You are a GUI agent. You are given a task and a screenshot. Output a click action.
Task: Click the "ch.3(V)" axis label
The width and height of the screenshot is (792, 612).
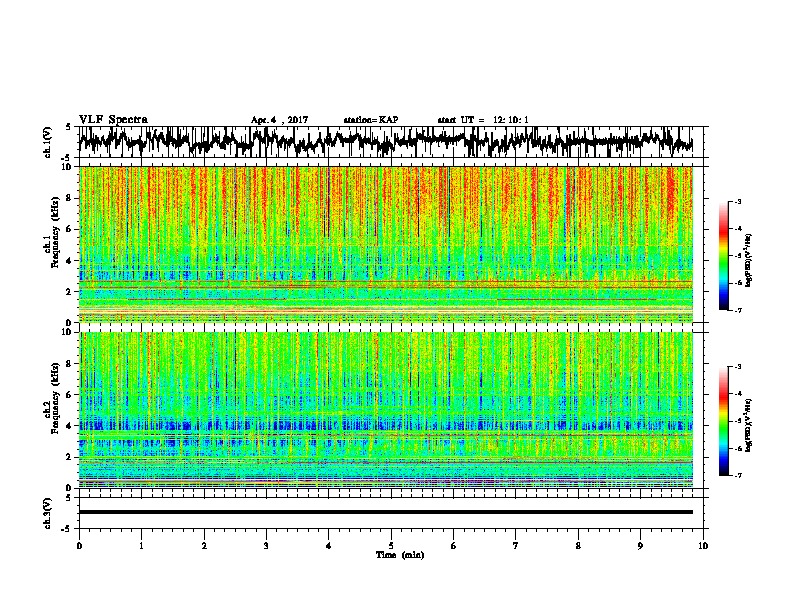pyautogui.click(x=48, y=513)
